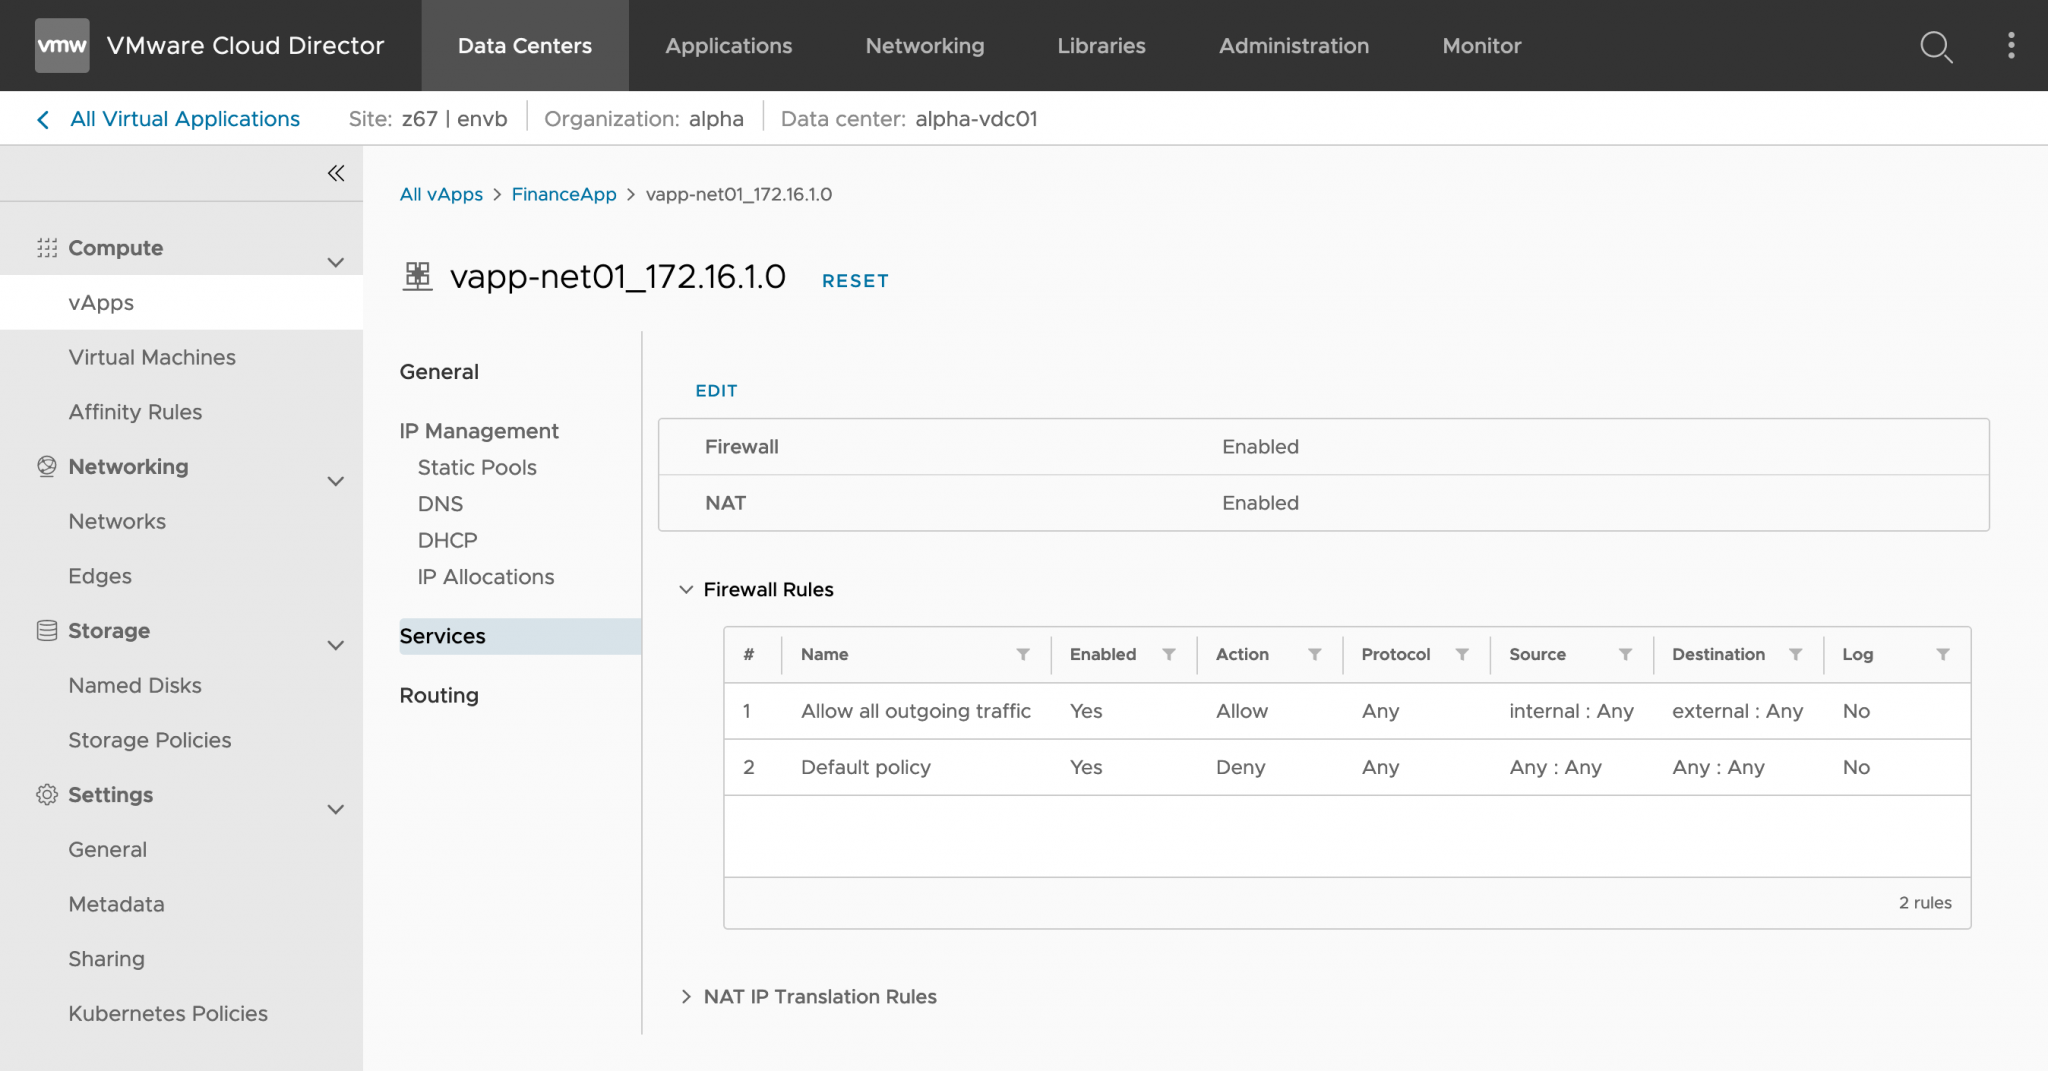The image size is (2048, 1071).
Task: Switch to the Administration menu
Action: tap(1293, 46)
